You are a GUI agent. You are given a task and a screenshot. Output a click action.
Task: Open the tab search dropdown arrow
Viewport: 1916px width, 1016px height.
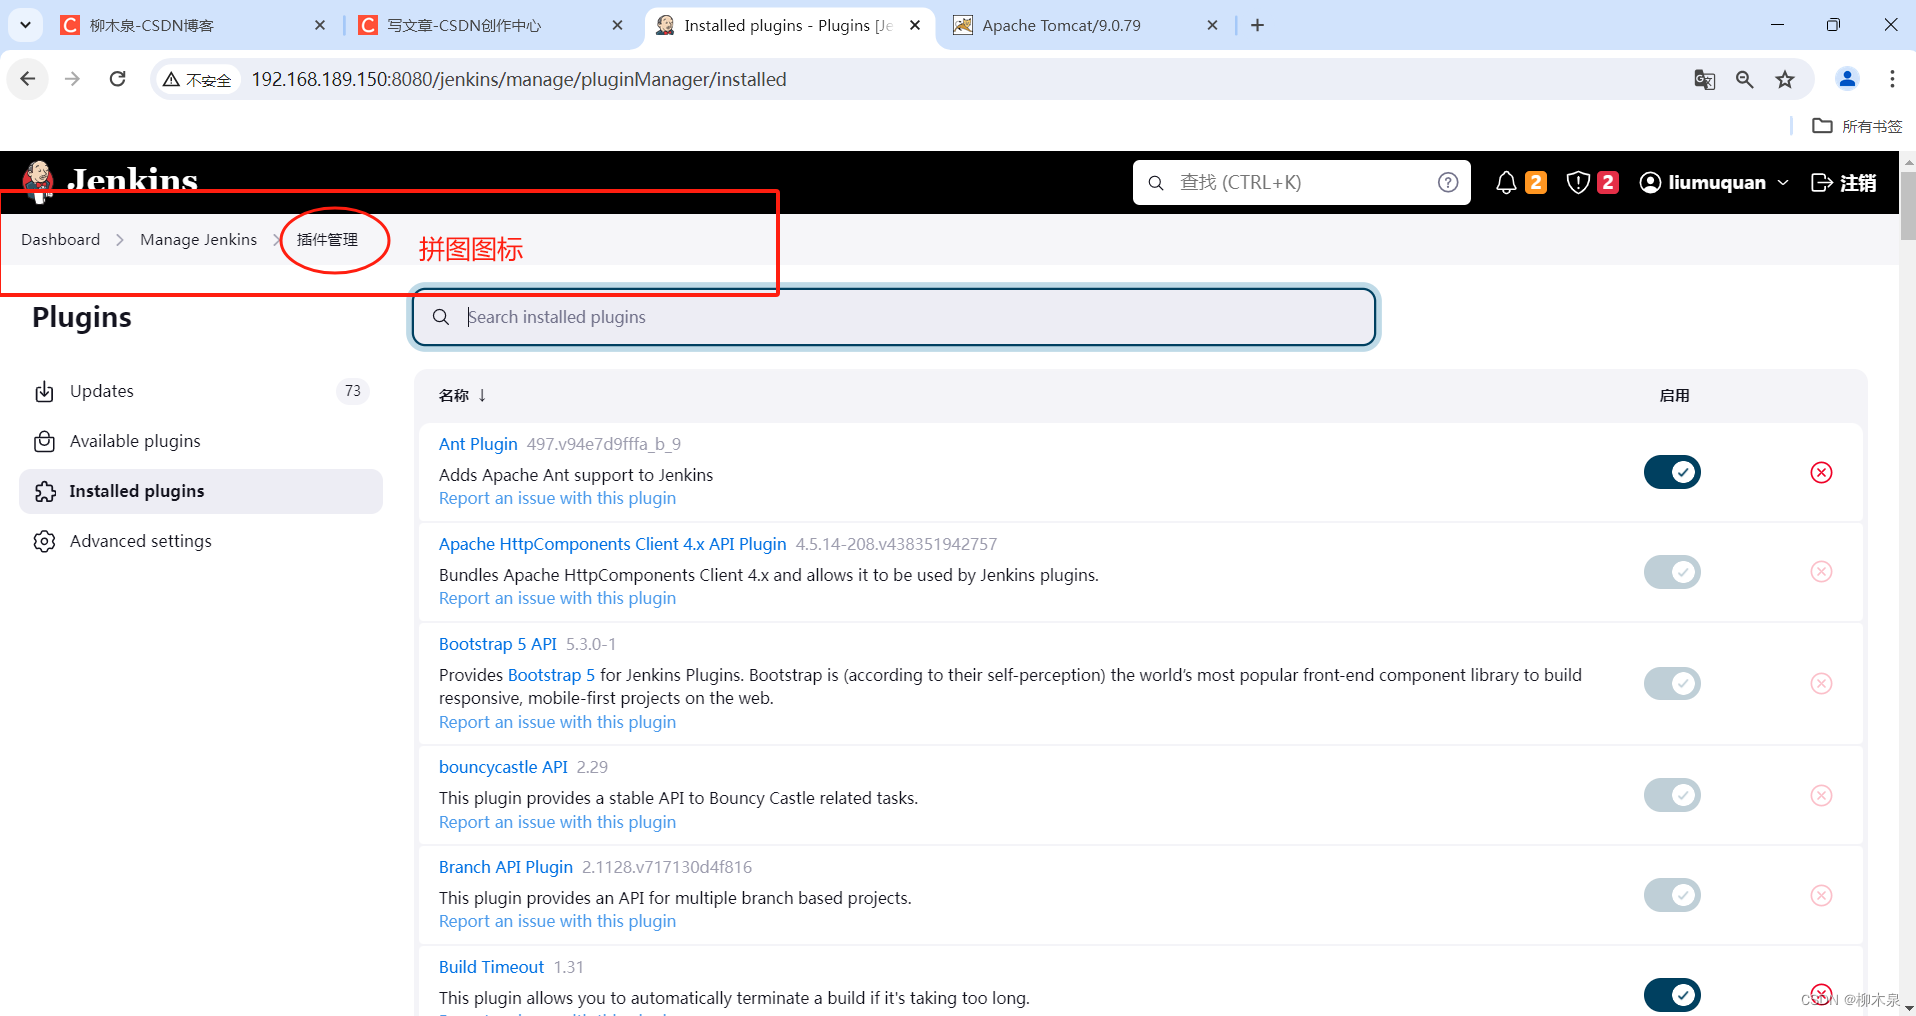pyautogui.click(x=25, y=25)
